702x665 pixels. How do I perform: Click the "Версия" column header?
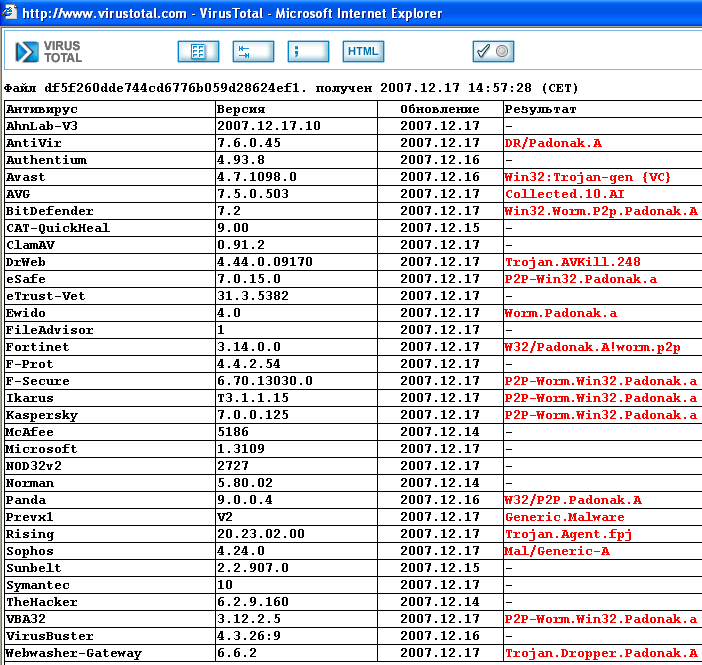[241, 109]
